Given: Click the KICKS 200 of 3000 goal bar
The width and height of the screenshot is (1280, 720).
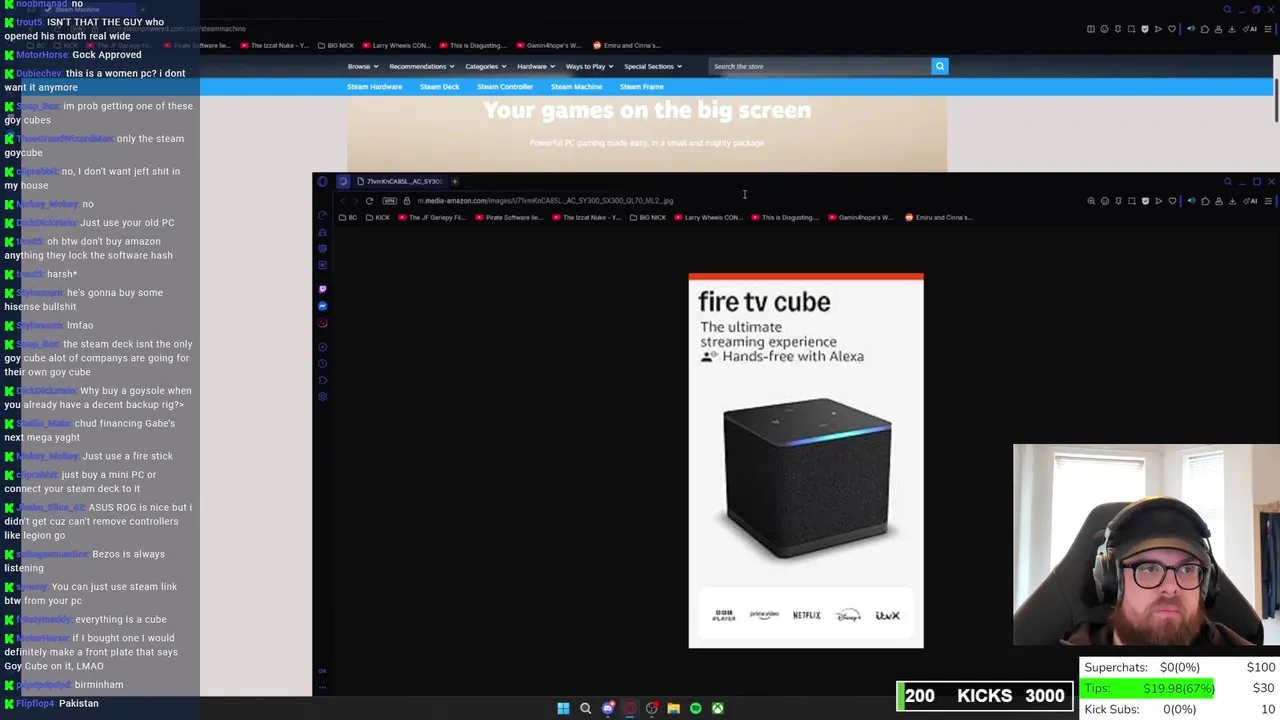Looking at the screenshot, I should [985, 696].
